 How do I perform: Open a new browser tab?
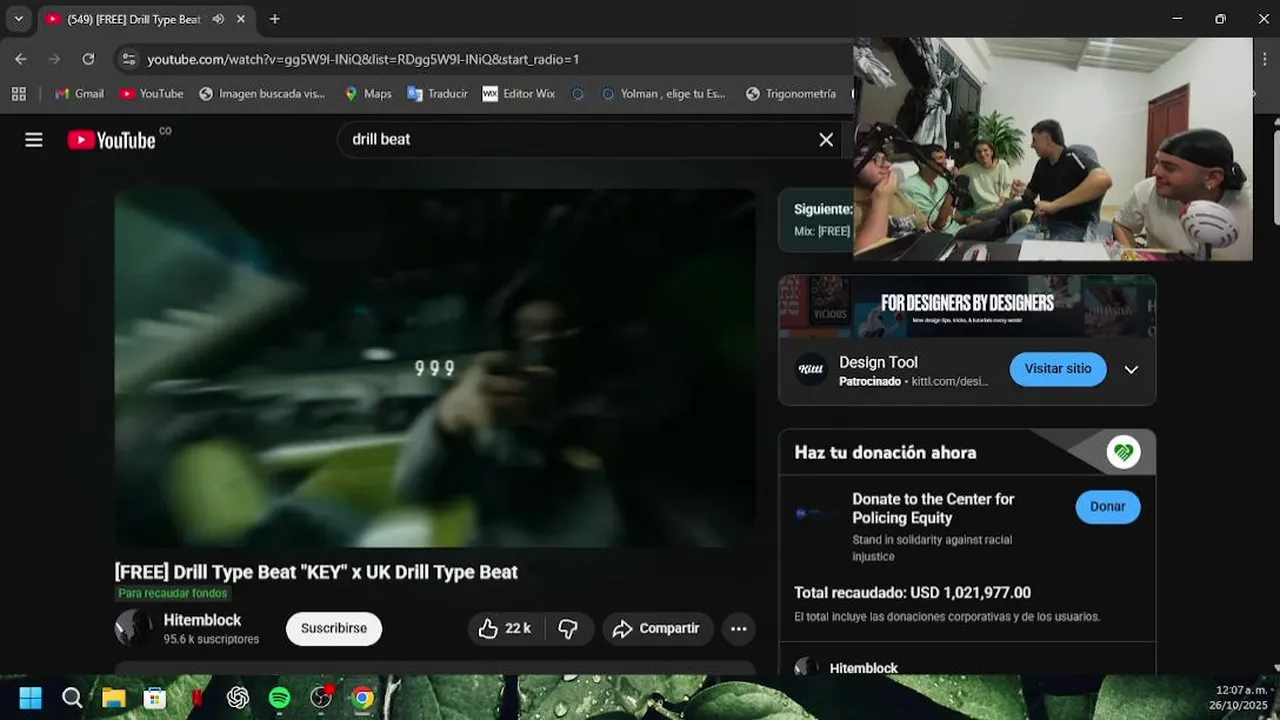(274, 19)
